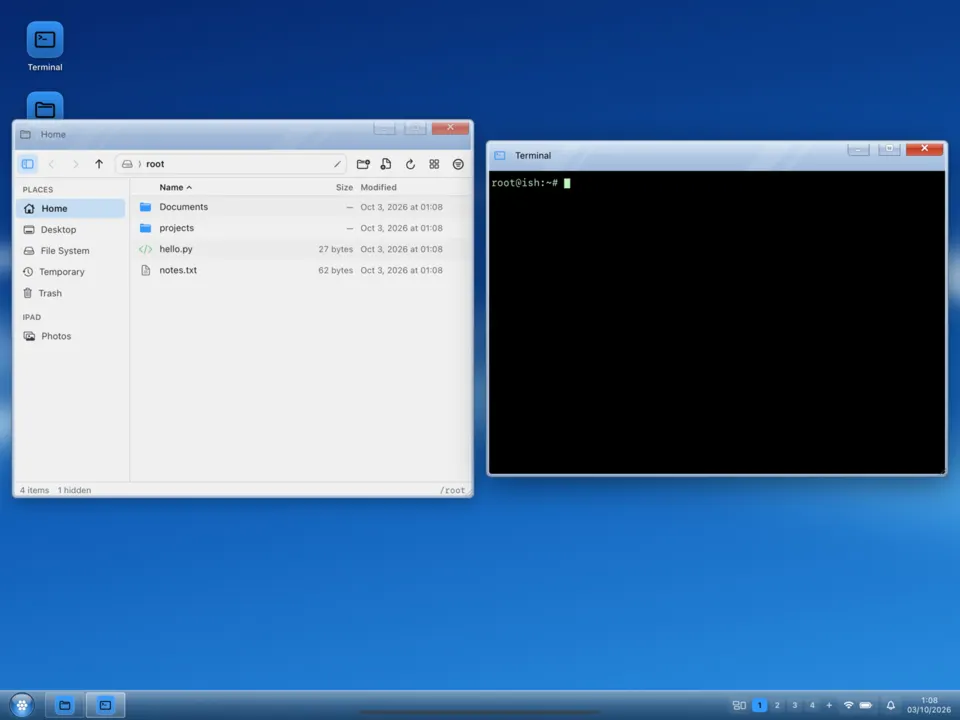Viewport: 960px width, 720px height.
Task: Click the Documents folder icon
Action: click(145, 207)
